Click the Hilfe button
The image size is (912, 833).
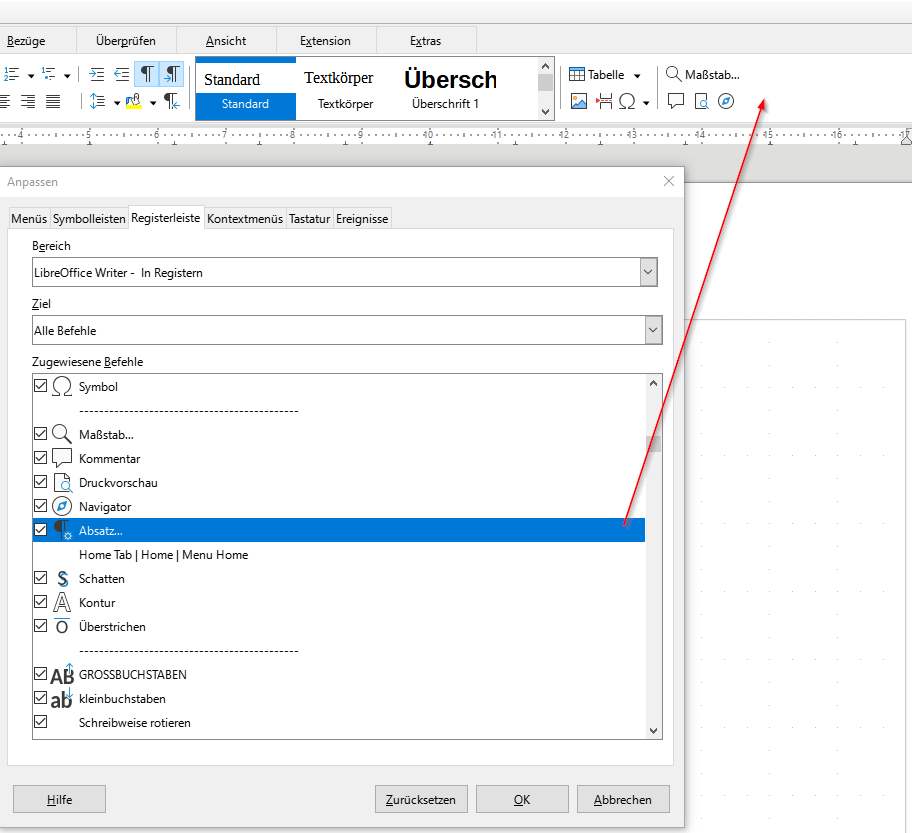pos(59,799)
